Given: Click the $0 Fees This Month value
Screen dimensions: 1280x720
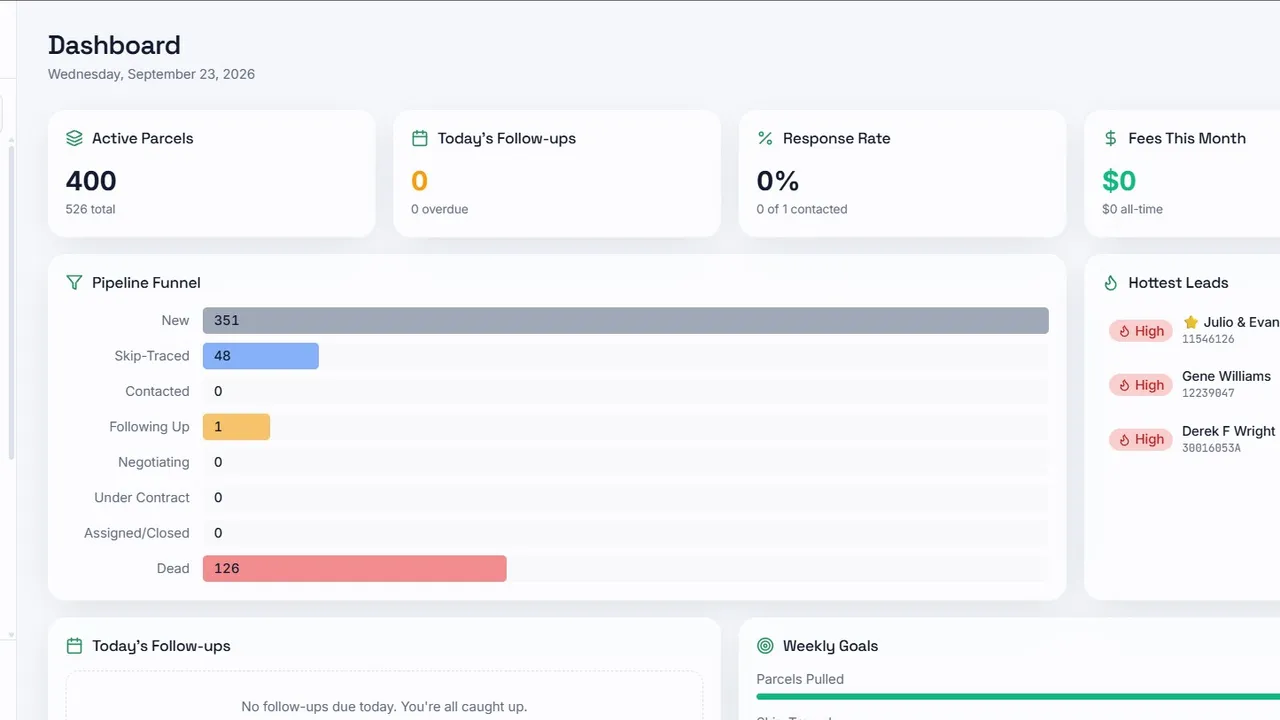Looking at the screenshot, I should tap(1119, 181).
